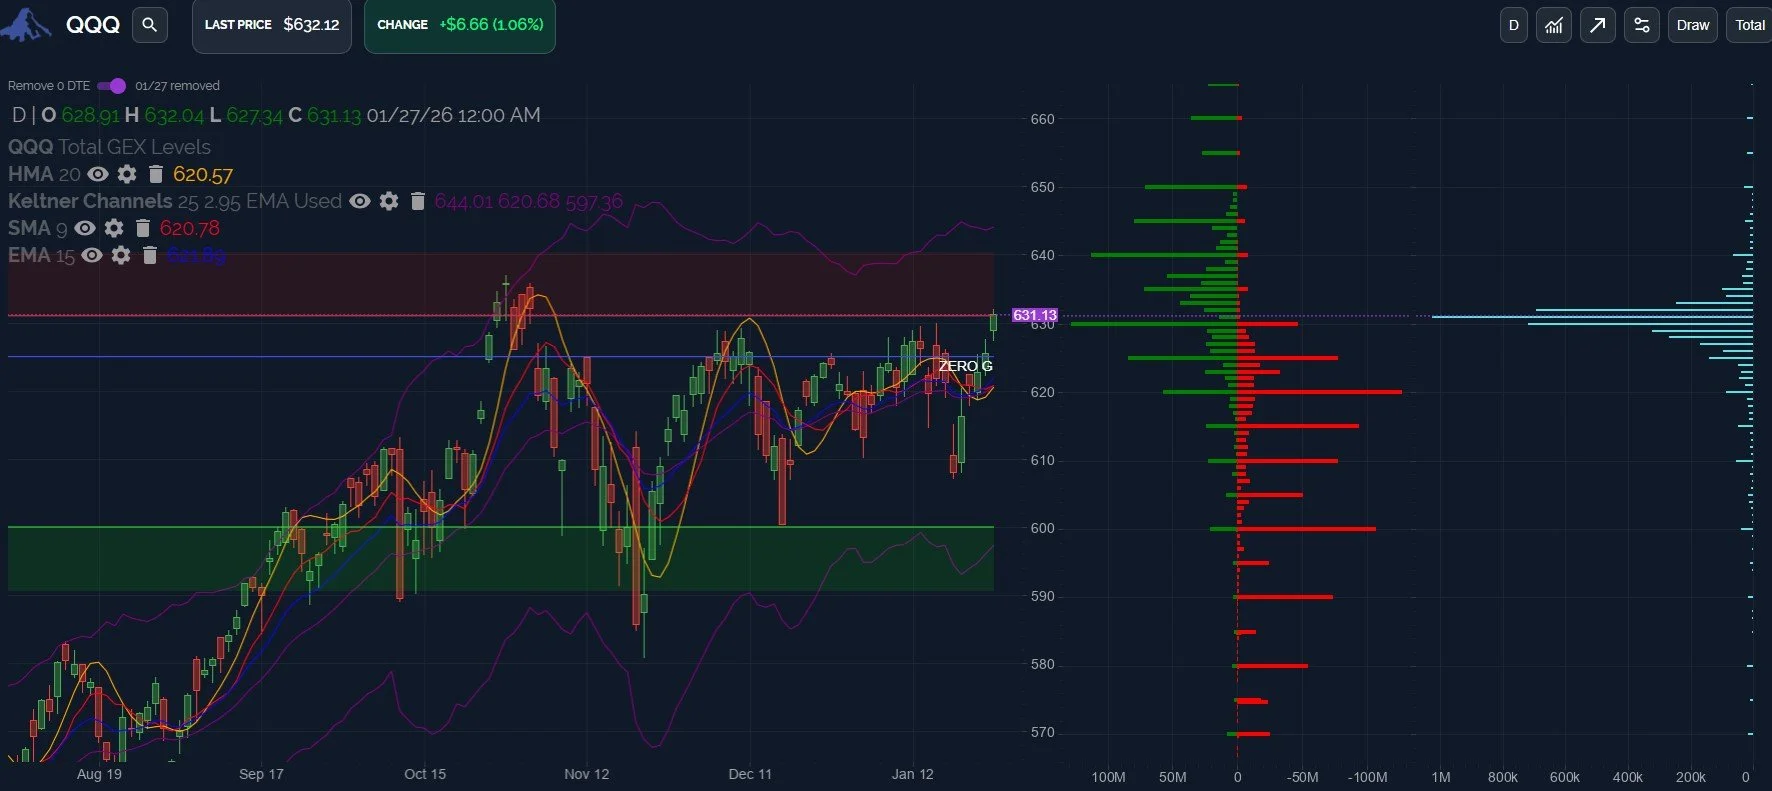Viewport: 1772px width, 791px height.
Task: Delete the EMA 15 indicator
Action: pos(150,255)
